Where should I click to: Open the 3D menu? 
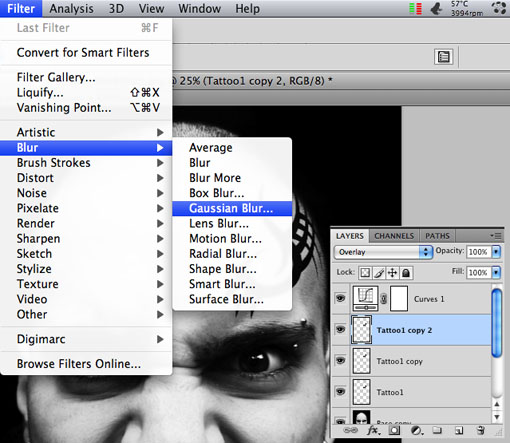coord(116,8)
